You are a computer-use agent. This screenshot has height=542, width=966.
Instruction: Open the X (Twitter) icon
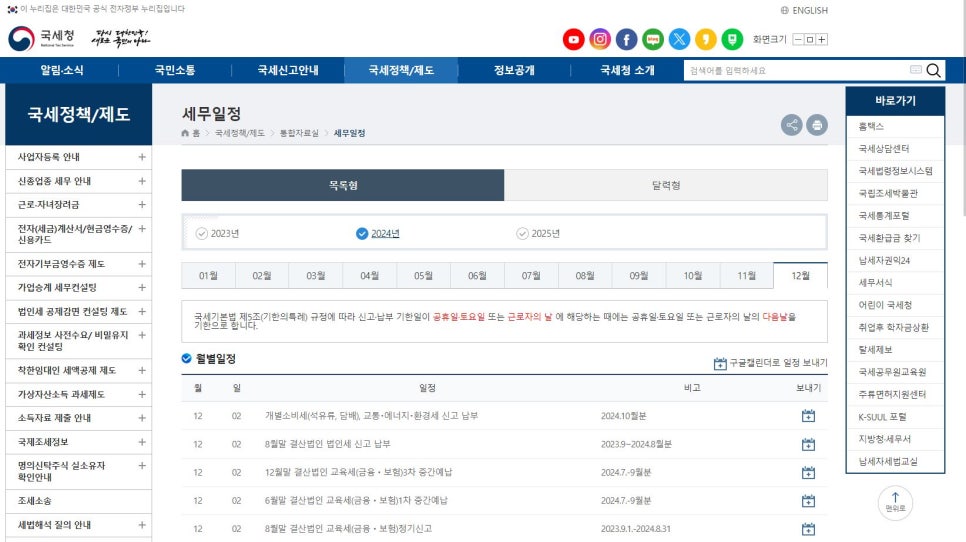[680, 40]
